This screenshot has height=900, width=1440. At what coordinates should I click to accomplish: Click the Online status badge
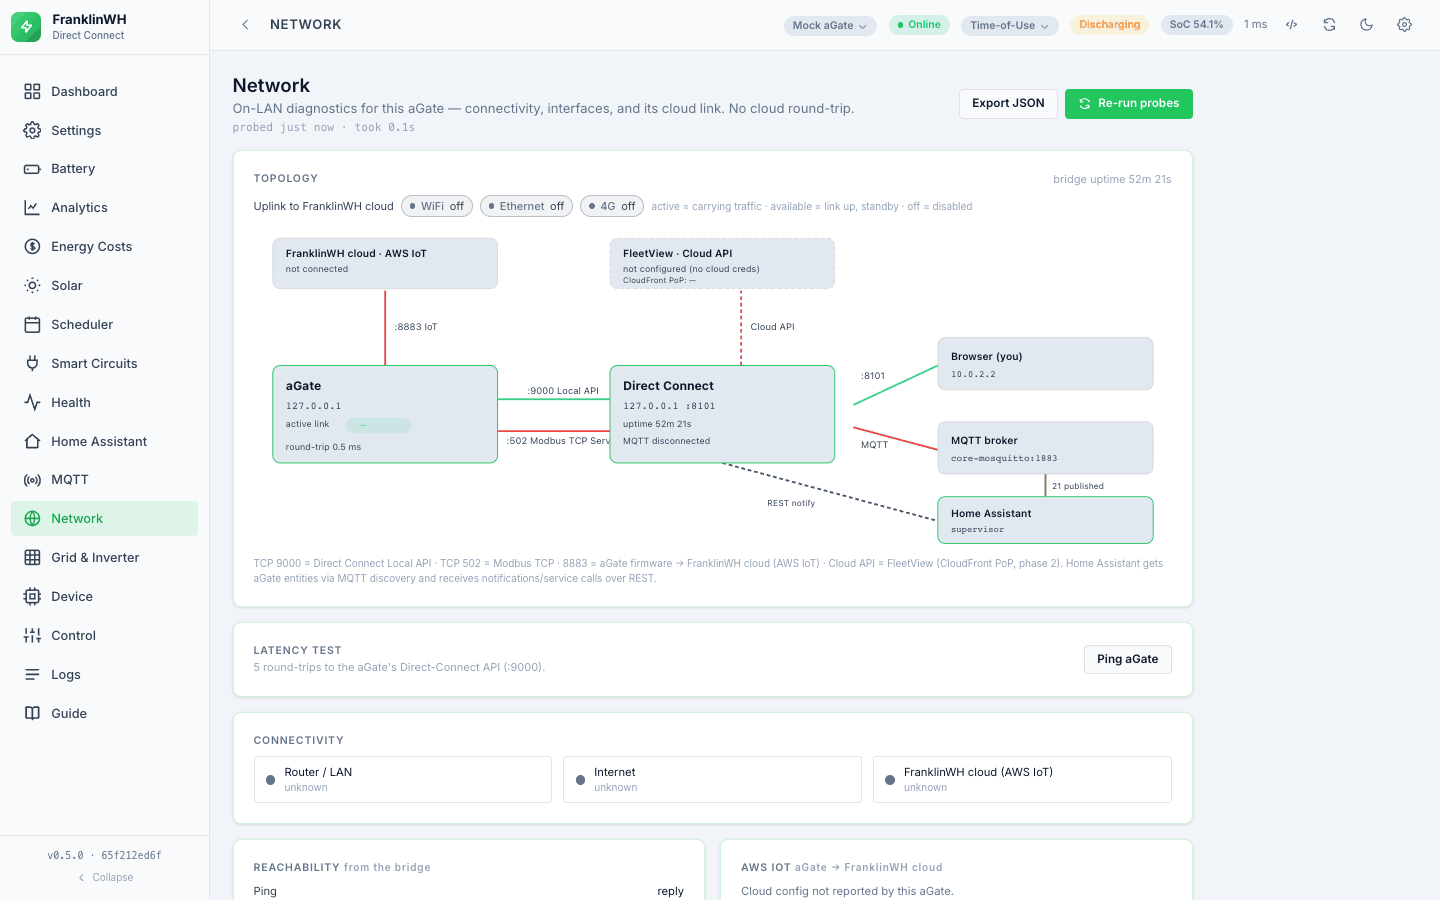(x=919, y=25)
